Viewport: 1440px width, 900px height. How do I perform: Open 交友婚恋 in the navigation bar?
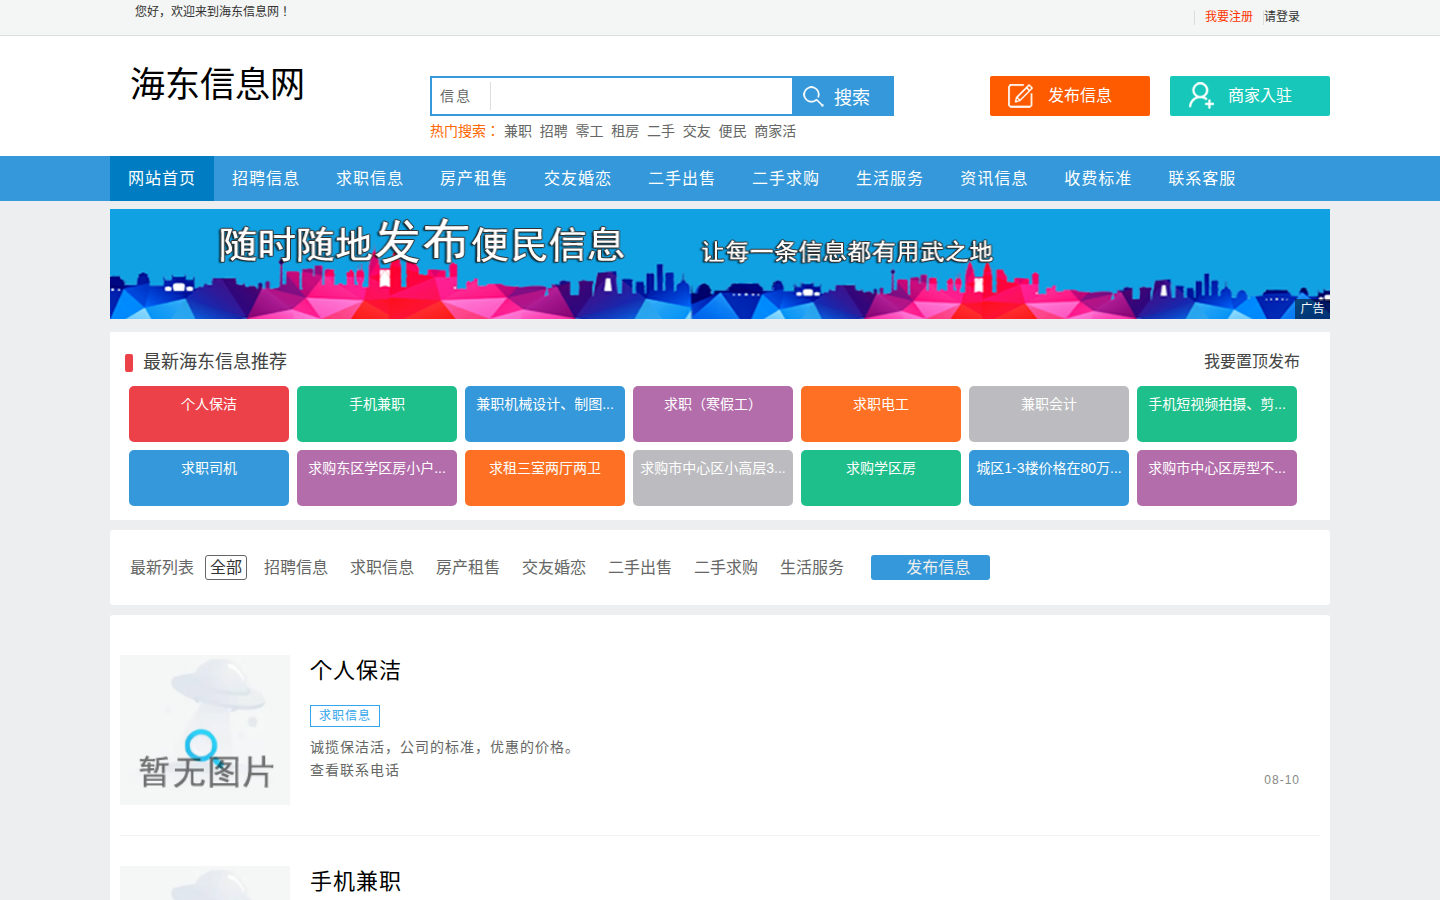578,178
